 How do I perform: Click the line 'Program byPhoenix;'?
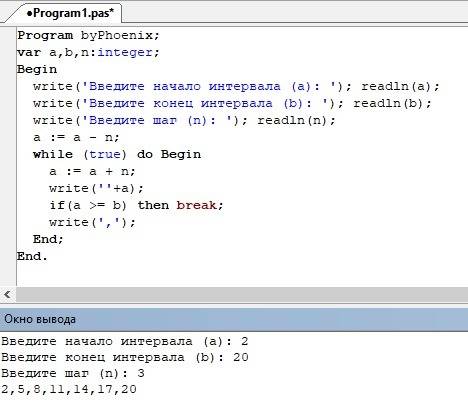coord(89,35)
